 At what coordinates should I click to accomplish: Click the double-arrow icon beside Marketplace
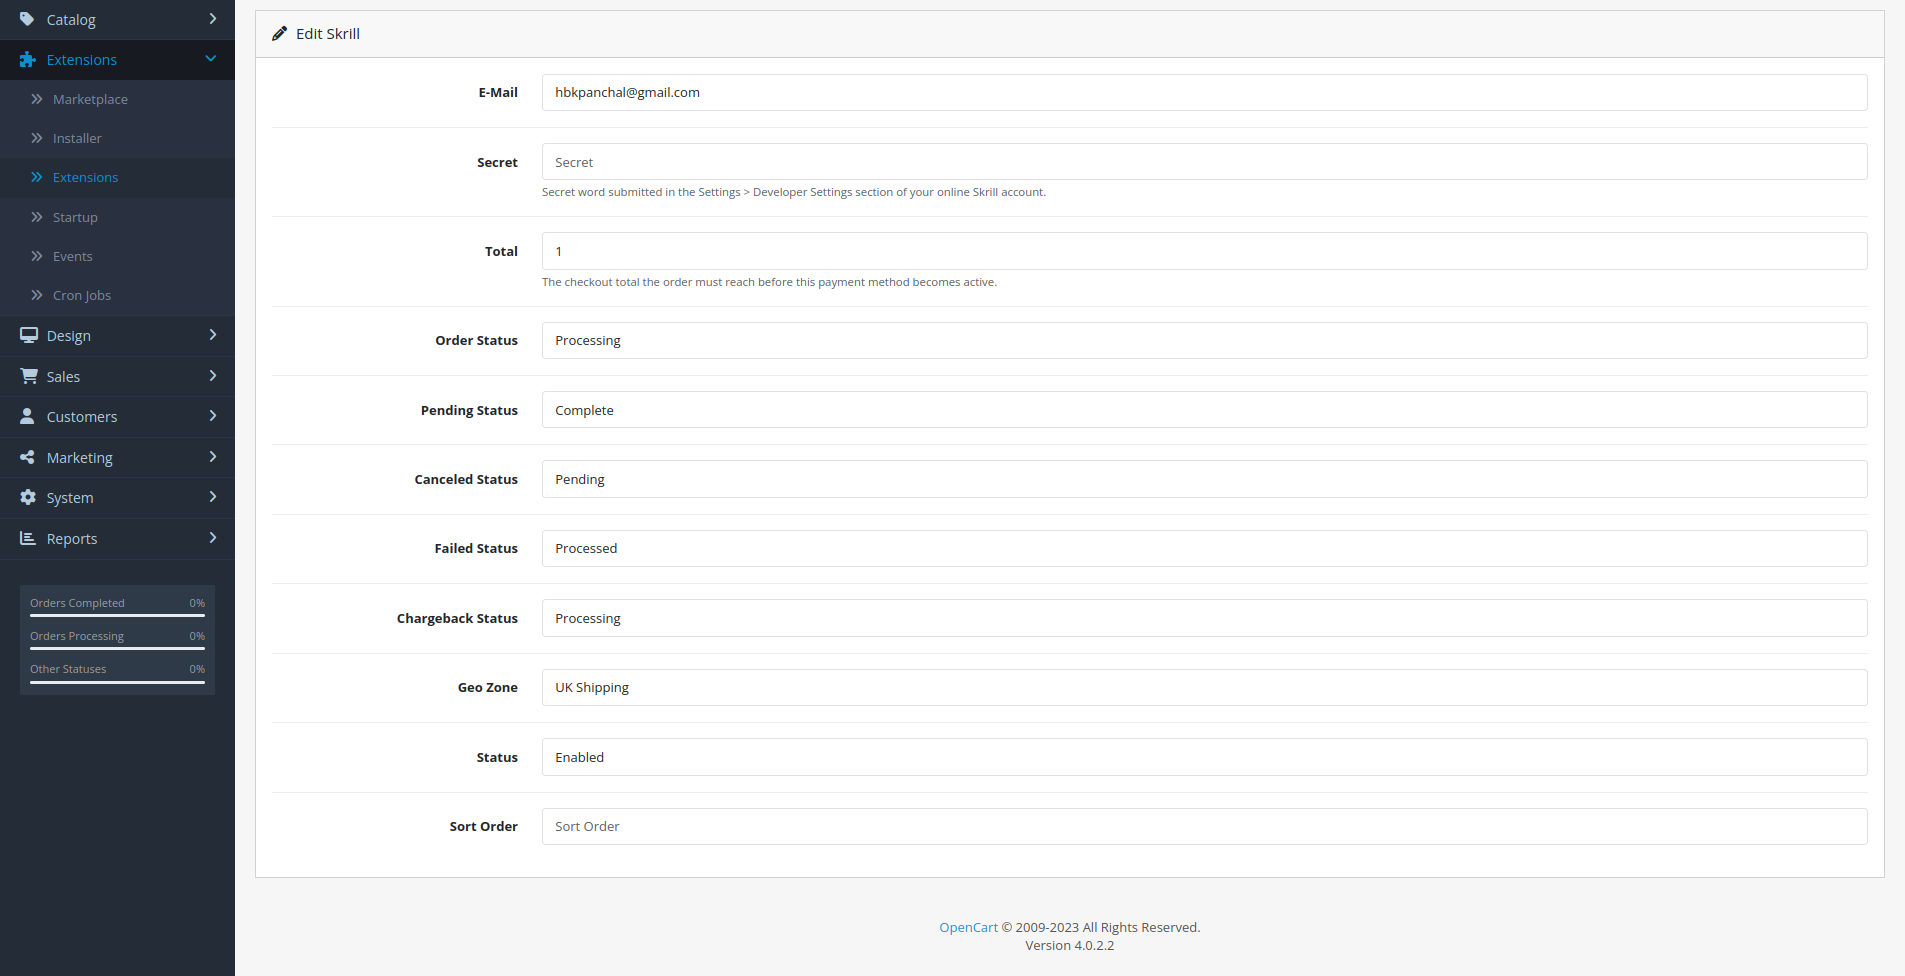coord(36,99)
